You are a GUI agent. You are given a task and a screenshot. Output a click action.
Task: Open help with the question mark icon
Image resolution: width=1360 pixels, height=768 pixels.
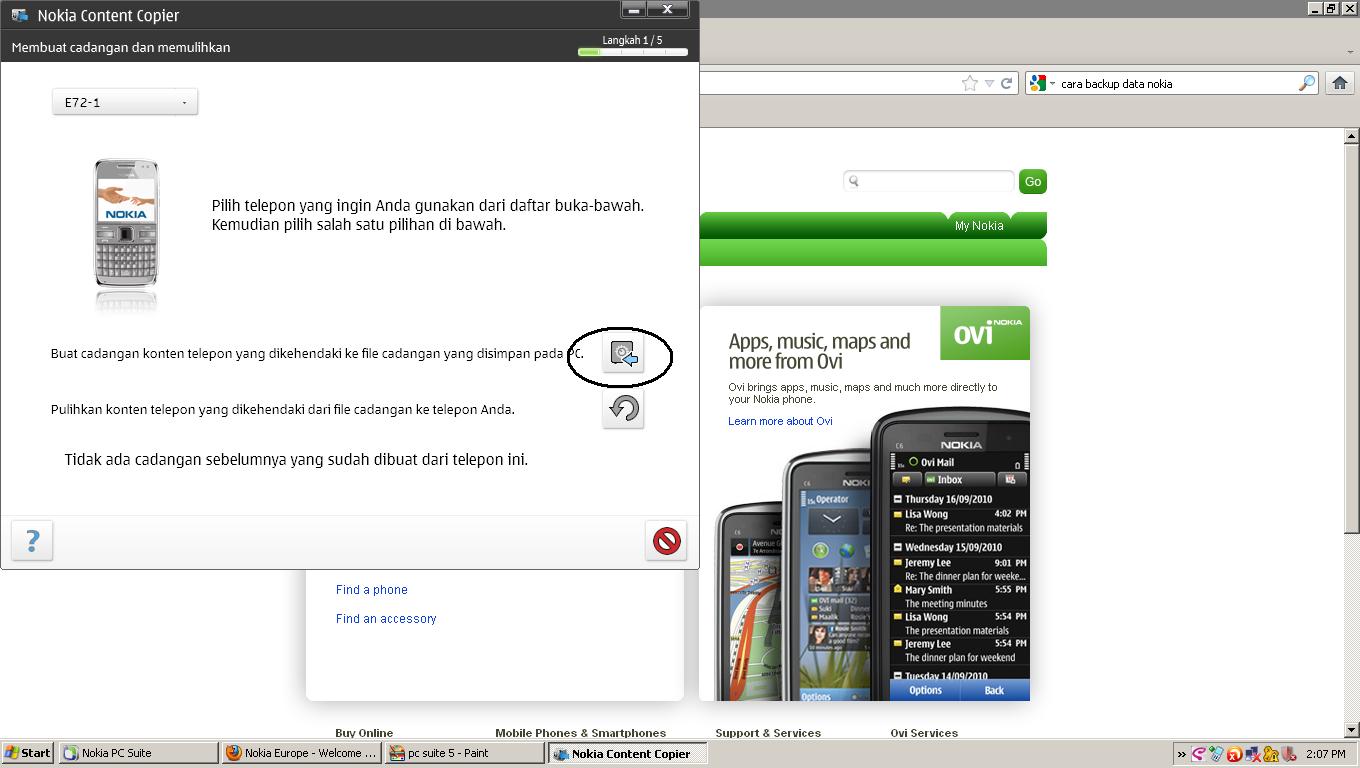(x=32, y=541)
